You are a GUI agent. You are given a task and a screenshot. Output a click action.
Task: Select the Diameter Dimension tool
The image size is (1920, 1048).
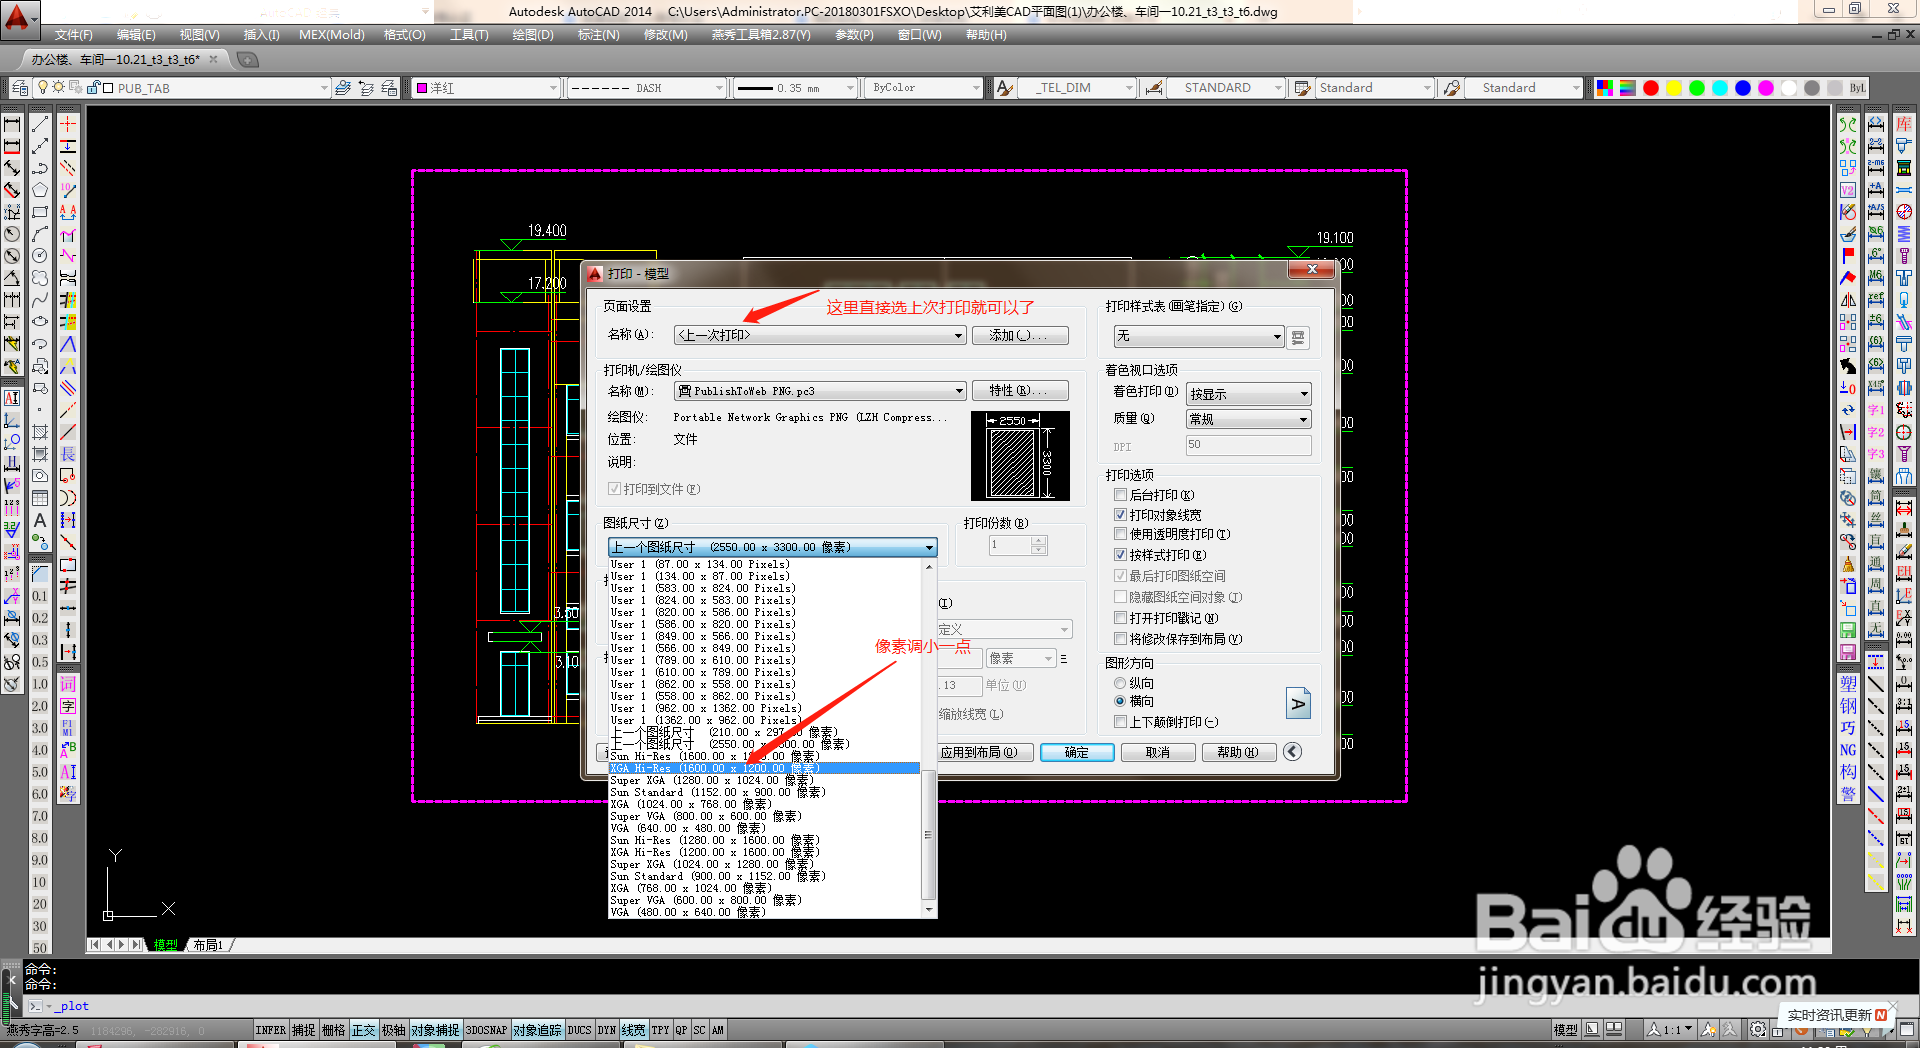[x=12, y=256]
